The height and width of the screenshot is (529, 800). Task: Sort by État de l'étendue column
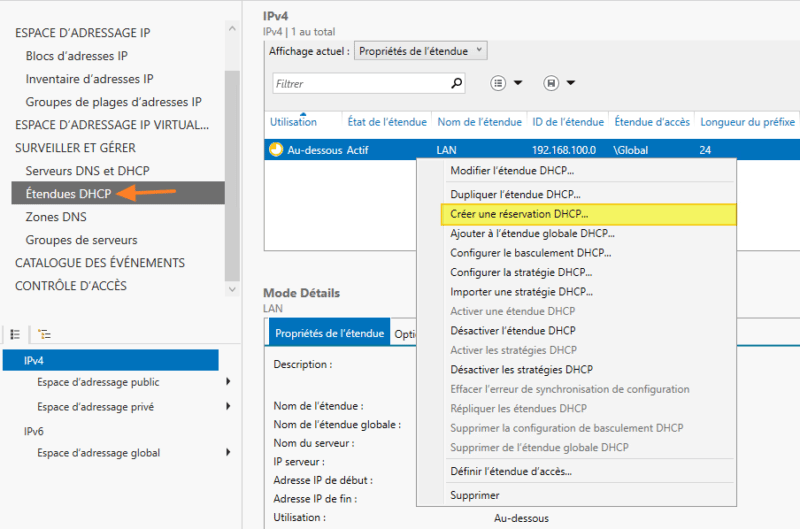click(x=387, y=122)
